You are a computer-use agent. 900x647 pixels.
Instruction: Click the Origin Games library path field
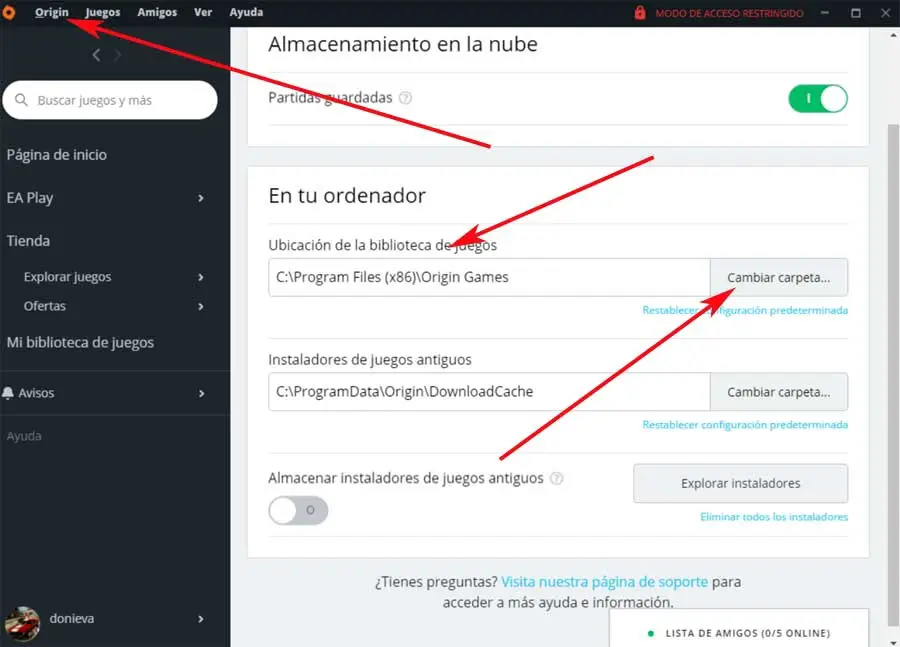click(x=489, y=277)
